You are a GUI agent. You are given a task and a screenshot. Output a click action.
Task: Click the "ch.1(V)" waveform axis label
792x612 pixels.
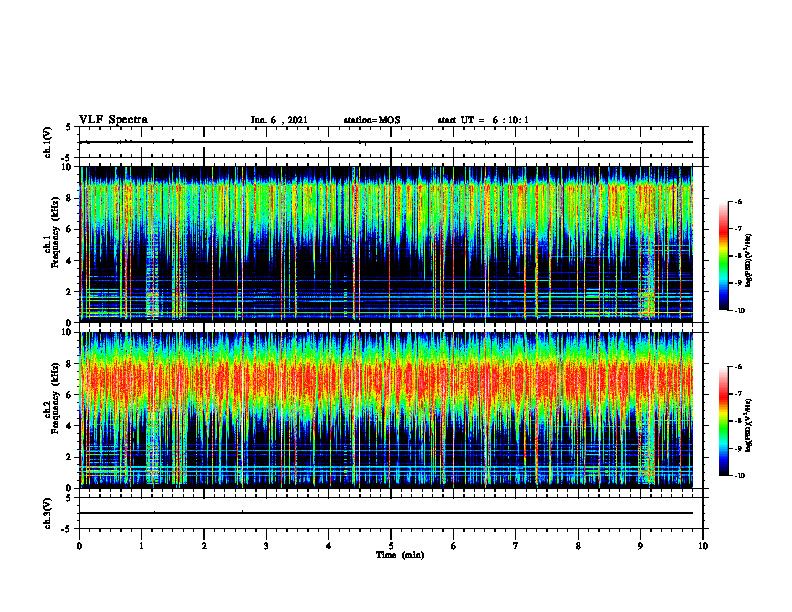48,142
